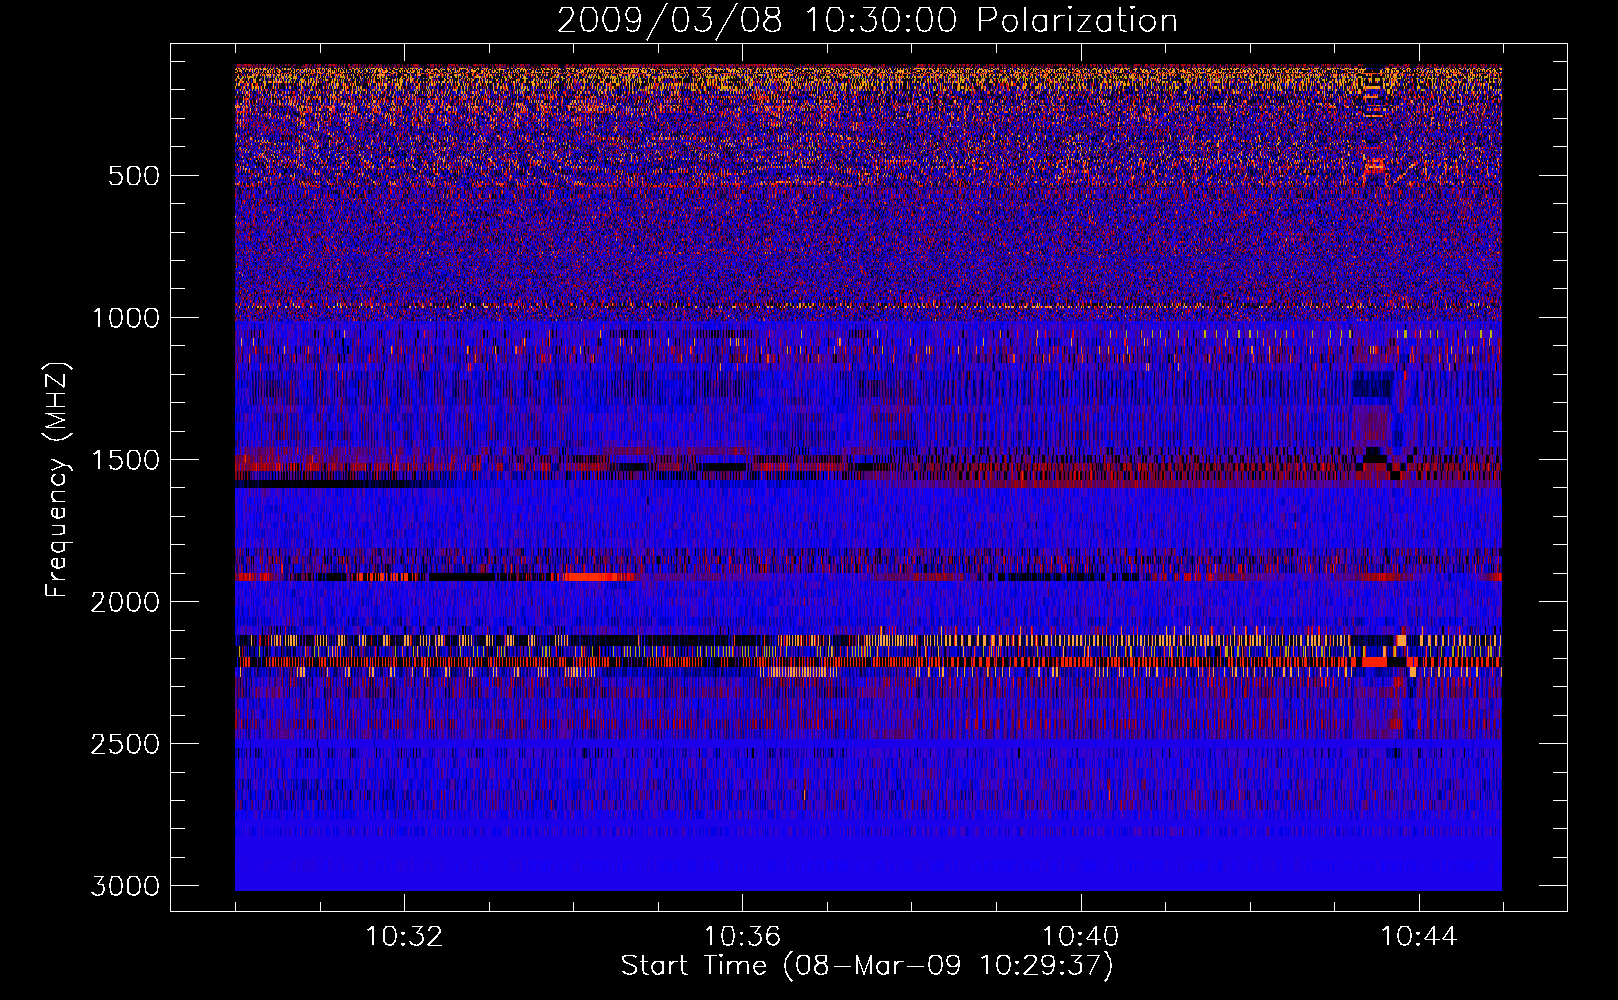Viewport: 1618px width, 1000px height.
Task: Click the 'Start Time (08-Mar-09 10:29:37)' label
Action: pos(867,966)
